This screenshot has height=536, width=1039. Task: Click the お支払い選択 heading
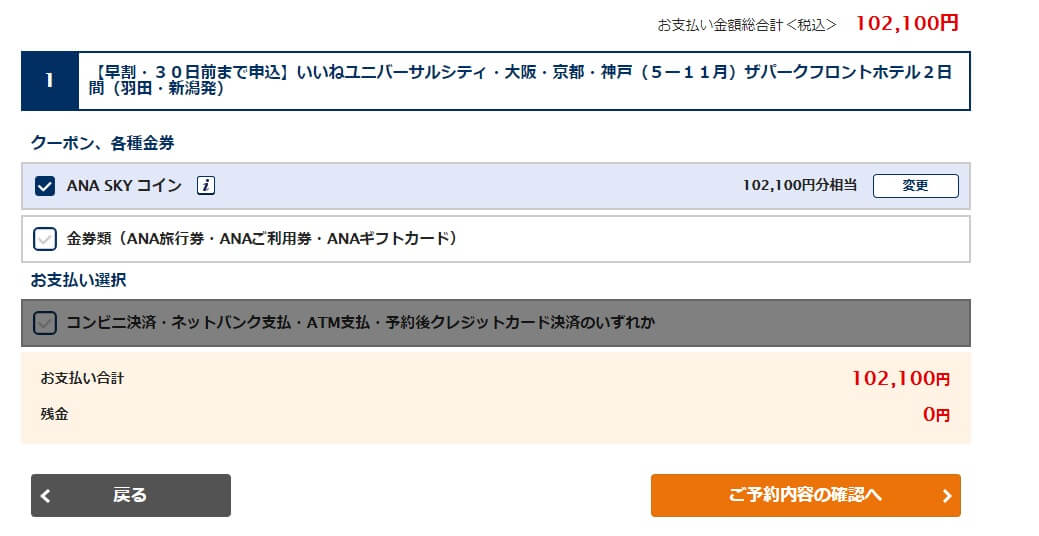click(x=79, y=279)
